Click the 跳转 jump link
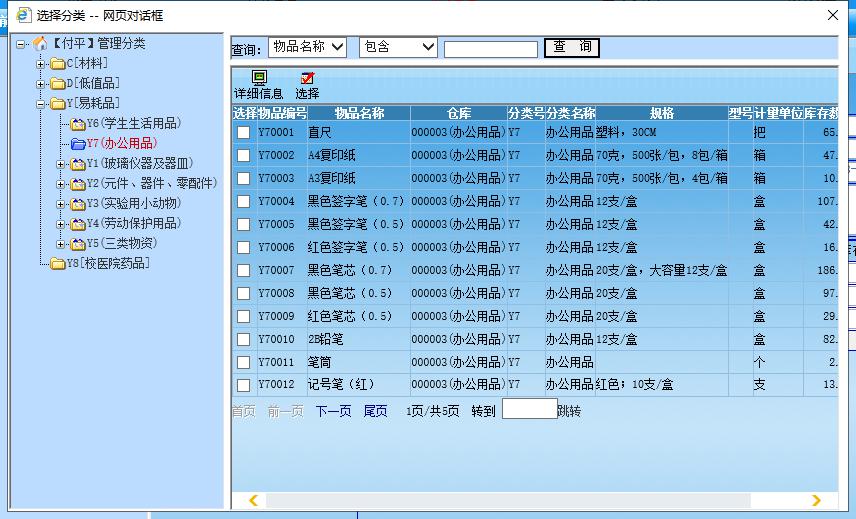The width and height of the screenshot is (856, 519). (569, 411)
